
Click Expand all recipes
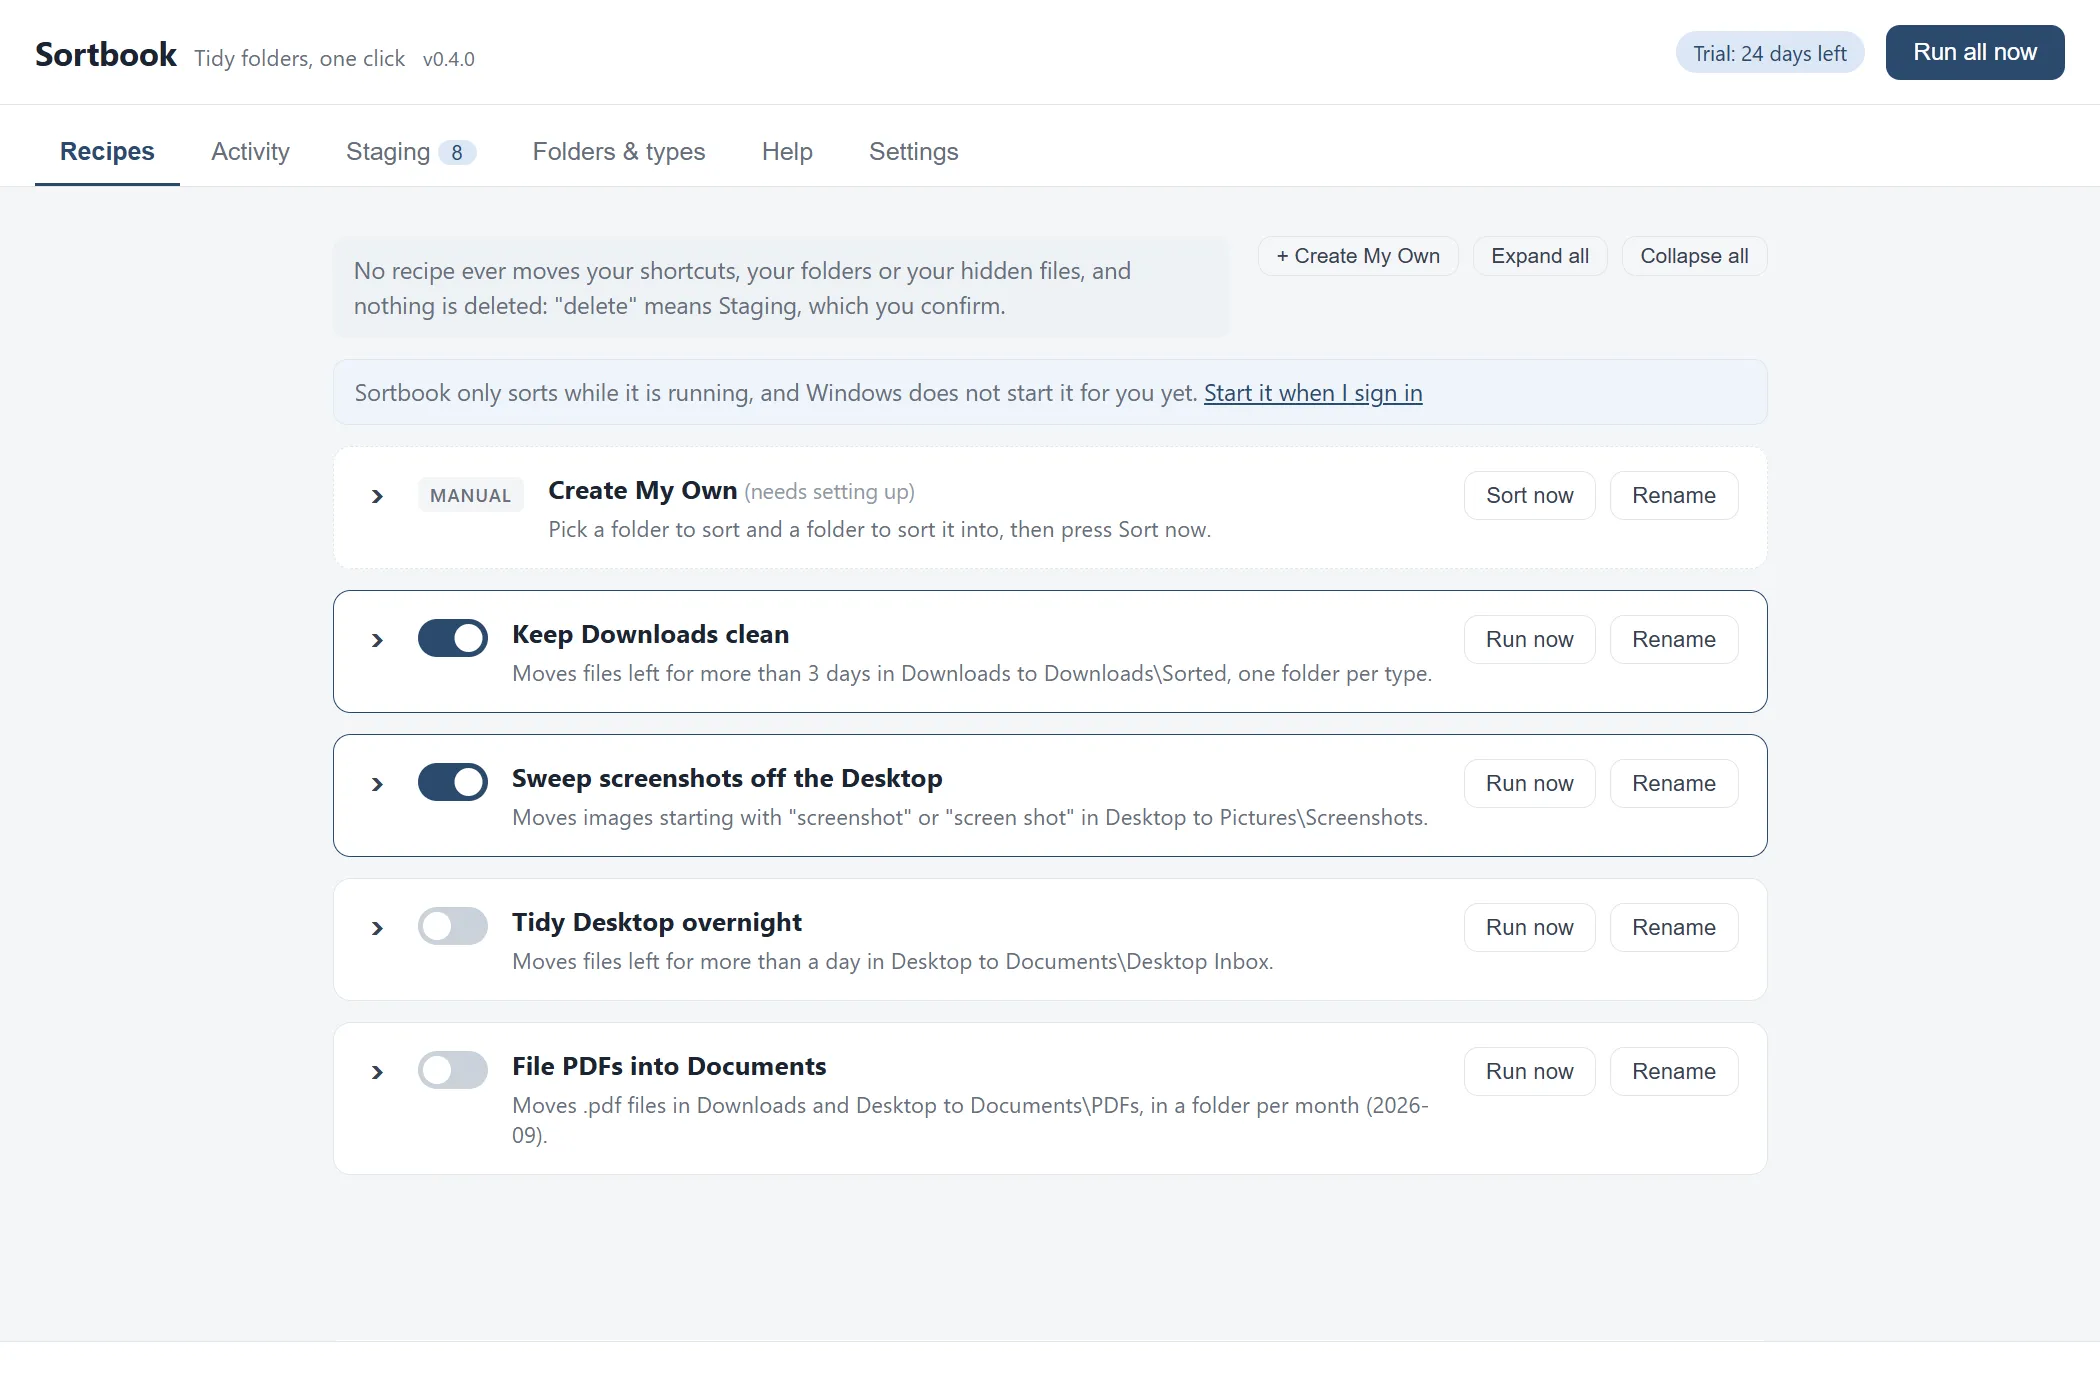pyautogui.click(x=1540, y=256)
